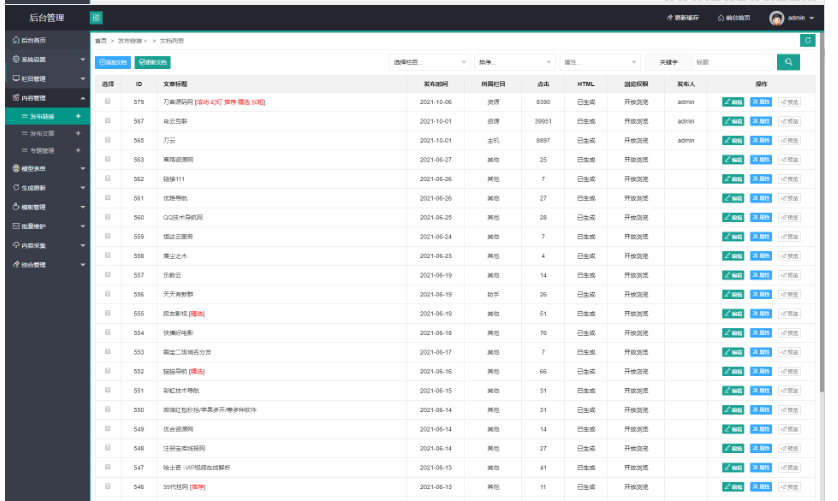The image size is (838, 501).
Task: Click the plus icon beside 发布链接
Action: pos(78,116)
